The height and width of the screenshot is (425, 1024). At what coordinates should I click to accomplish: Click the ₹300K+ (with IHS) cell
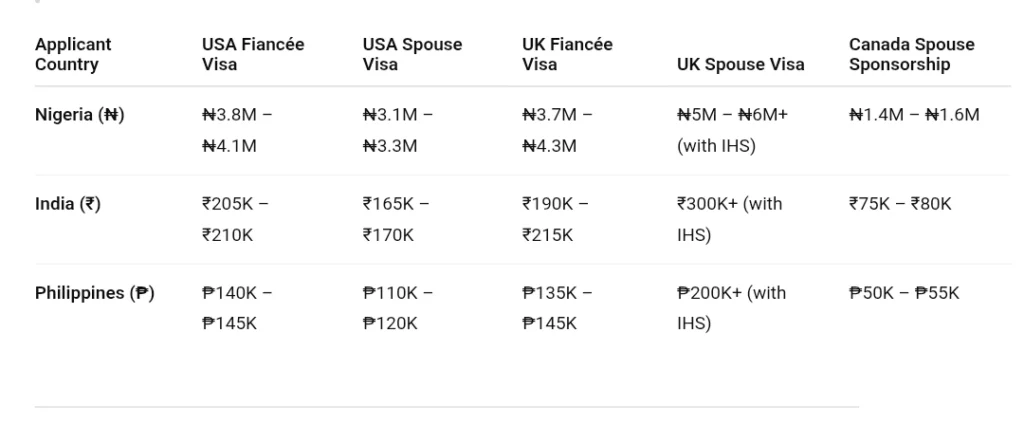[729, 219]
